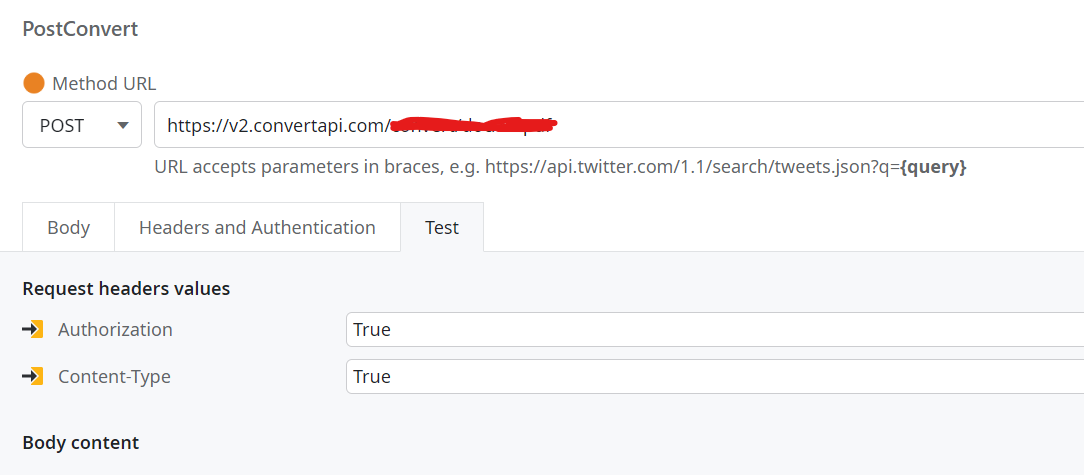1084x475 pixels.
Task: Open the Headers and Authentication tab
Action: point(257,227)
